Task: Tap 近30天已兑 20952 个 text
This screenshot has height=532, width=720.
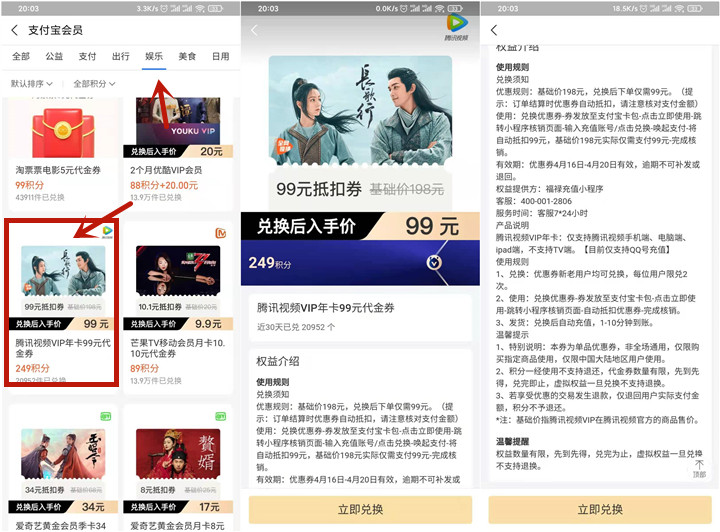Action: 296,327
